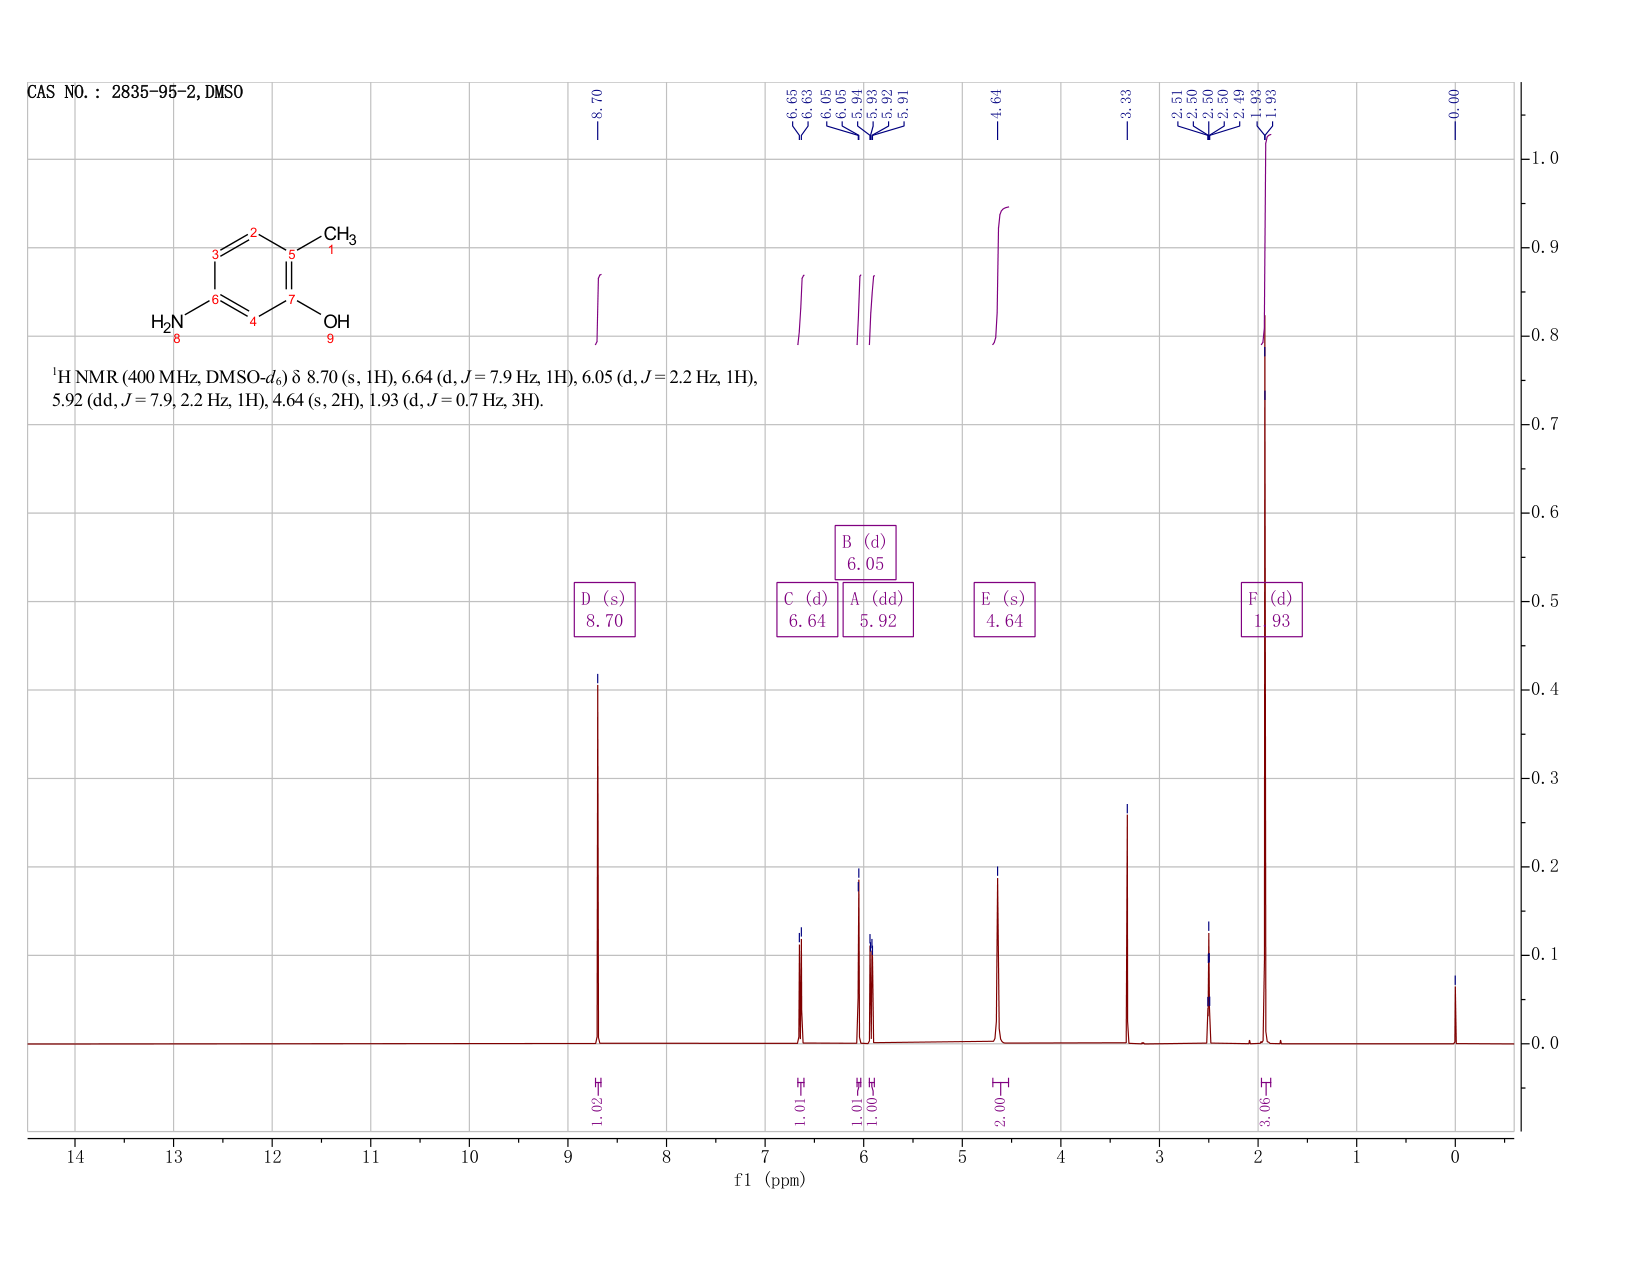Select integral value 1.00 below the baseline
This screenshot has height=1275, width=1650.
pos(872,1110)
